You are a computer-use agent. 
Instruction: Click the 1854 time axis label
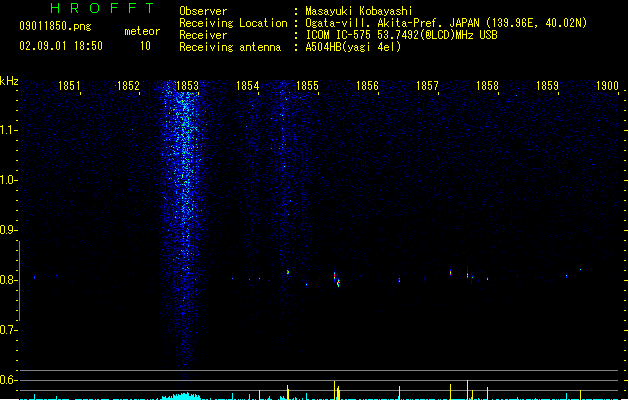click(x=248, y=86)
